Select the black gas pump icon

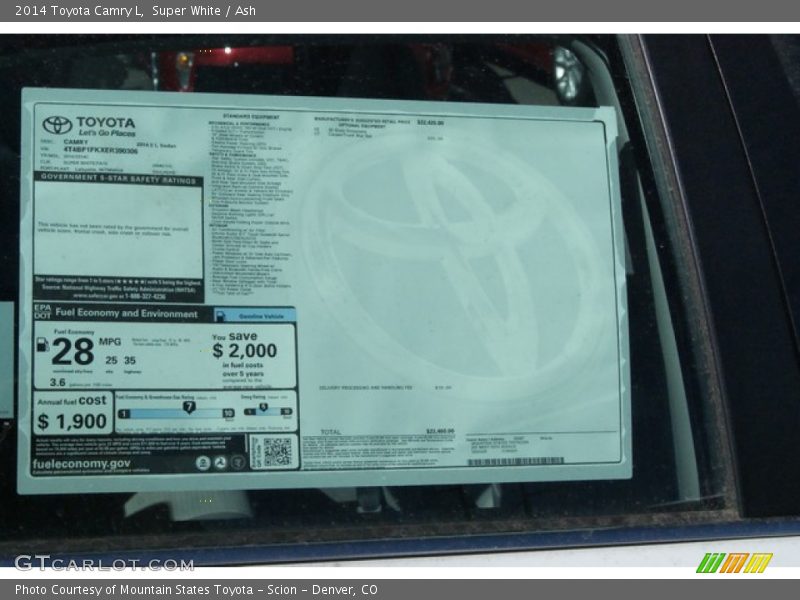tap(42, 344)
